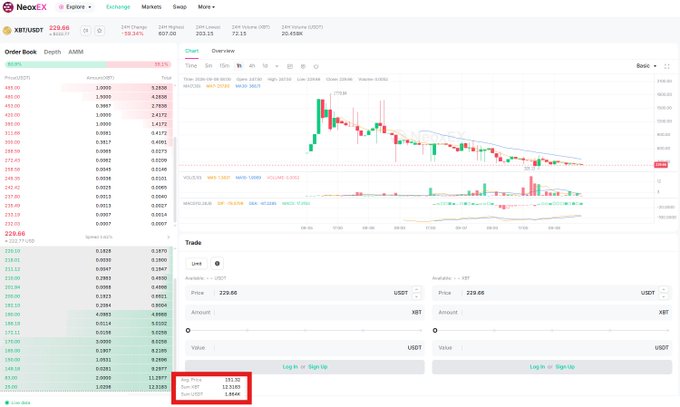Image resolution: width=680 pixels, height=407 pixels.
Task: Click the NeoxEX logo
Action: coord(24,7)
